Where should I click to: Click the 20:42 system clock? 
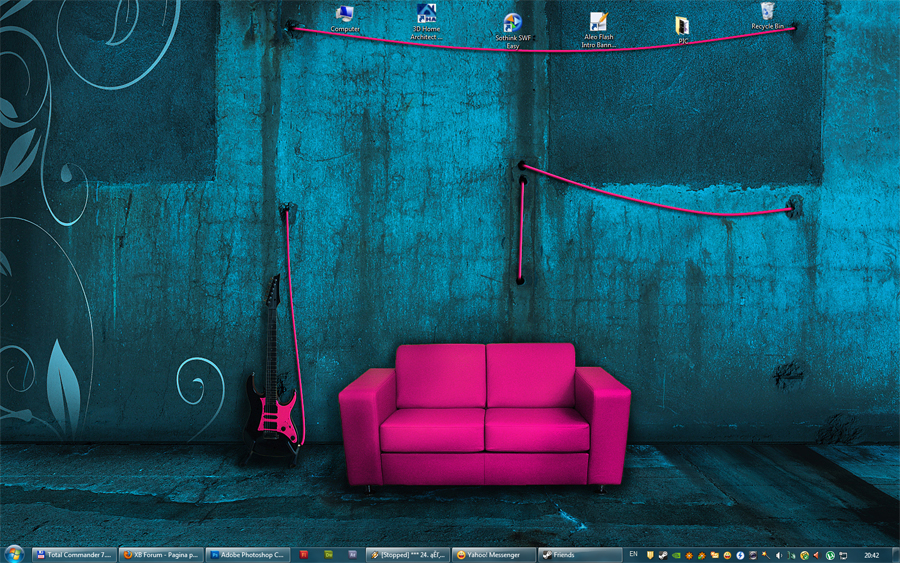point(871,555)
